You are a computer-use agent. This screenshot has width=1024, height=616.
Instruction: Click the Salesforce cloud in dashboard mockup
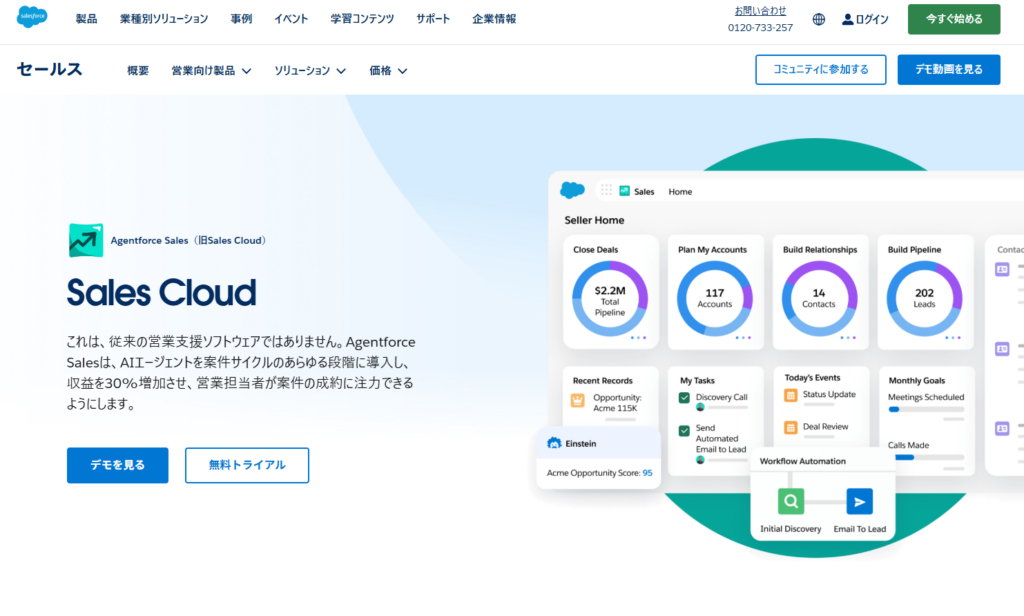click(x=573, y=190)
